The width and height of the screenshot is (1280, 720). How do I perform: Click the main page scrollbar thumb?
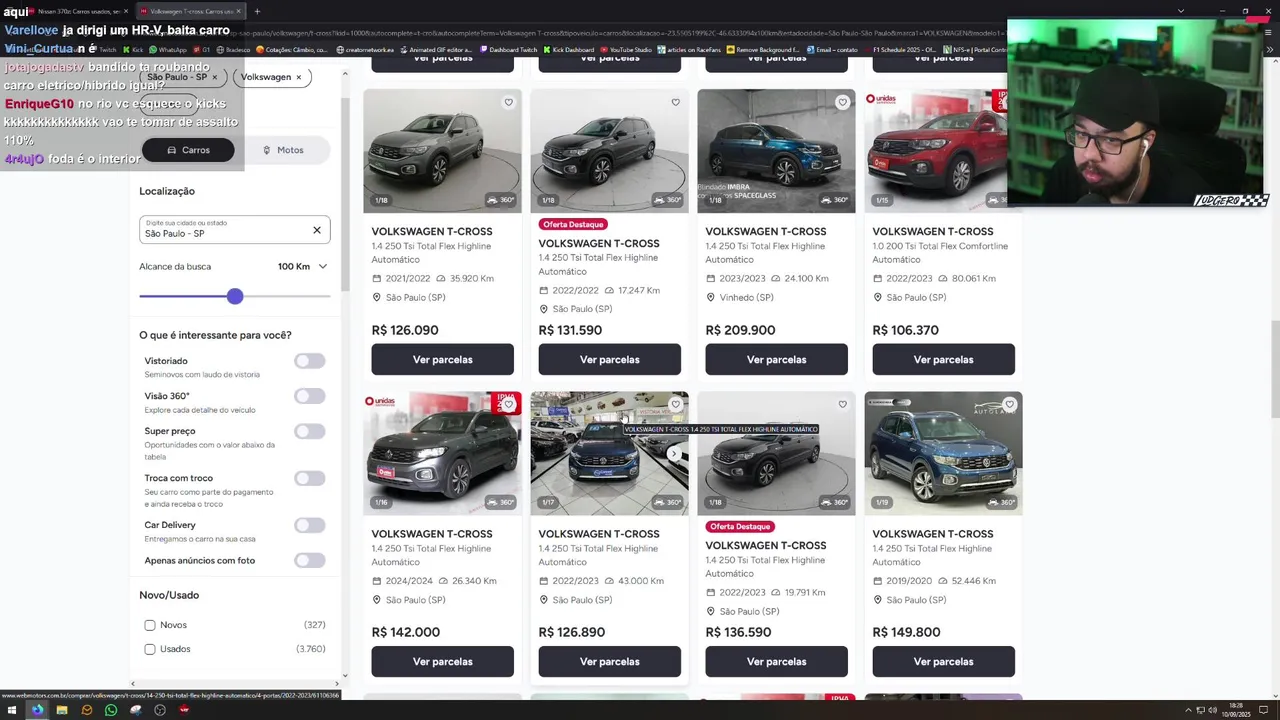pos(1274,370)
